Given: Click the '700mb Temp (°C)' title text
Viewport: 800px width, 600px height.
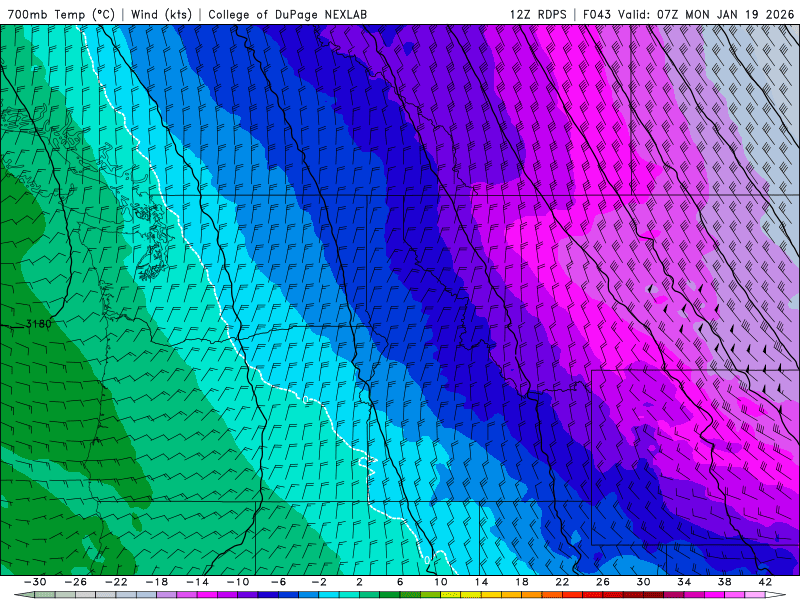Looking at the screenshot, I should tap(61, 14).
